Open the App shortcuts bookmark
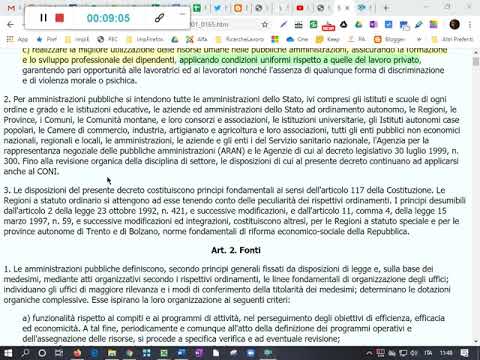This screenshot has width=480, height=360. coord(18,39)
